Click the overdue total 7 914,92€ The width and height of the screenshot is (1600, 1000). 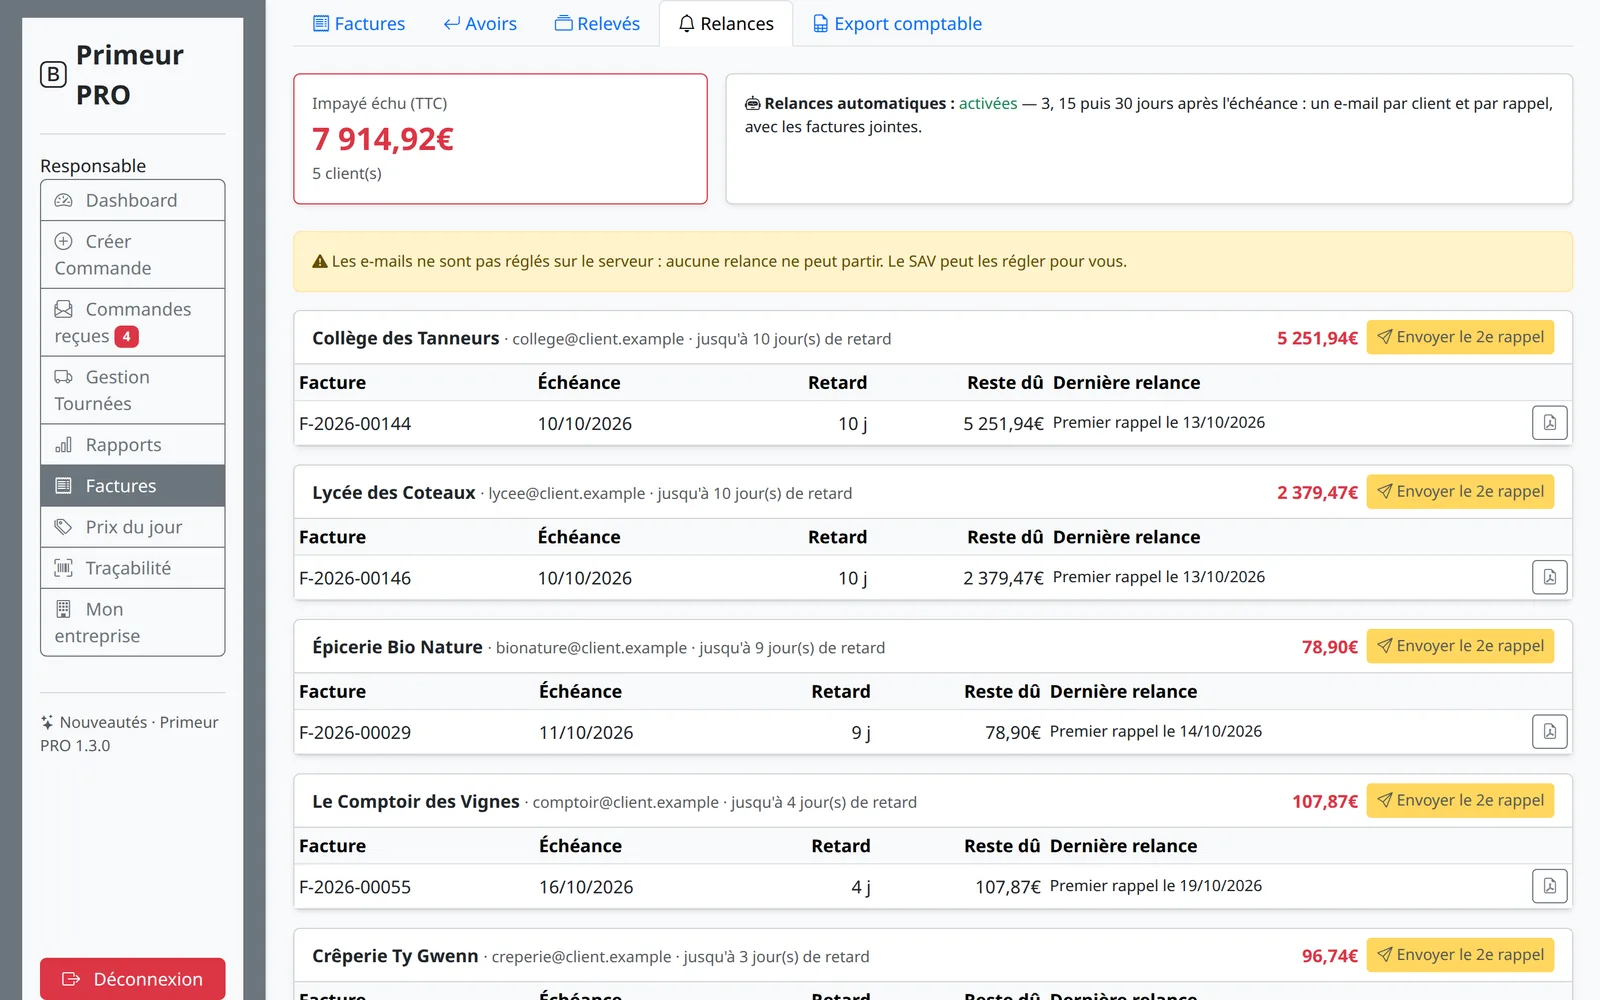click(x=383, y=139)
